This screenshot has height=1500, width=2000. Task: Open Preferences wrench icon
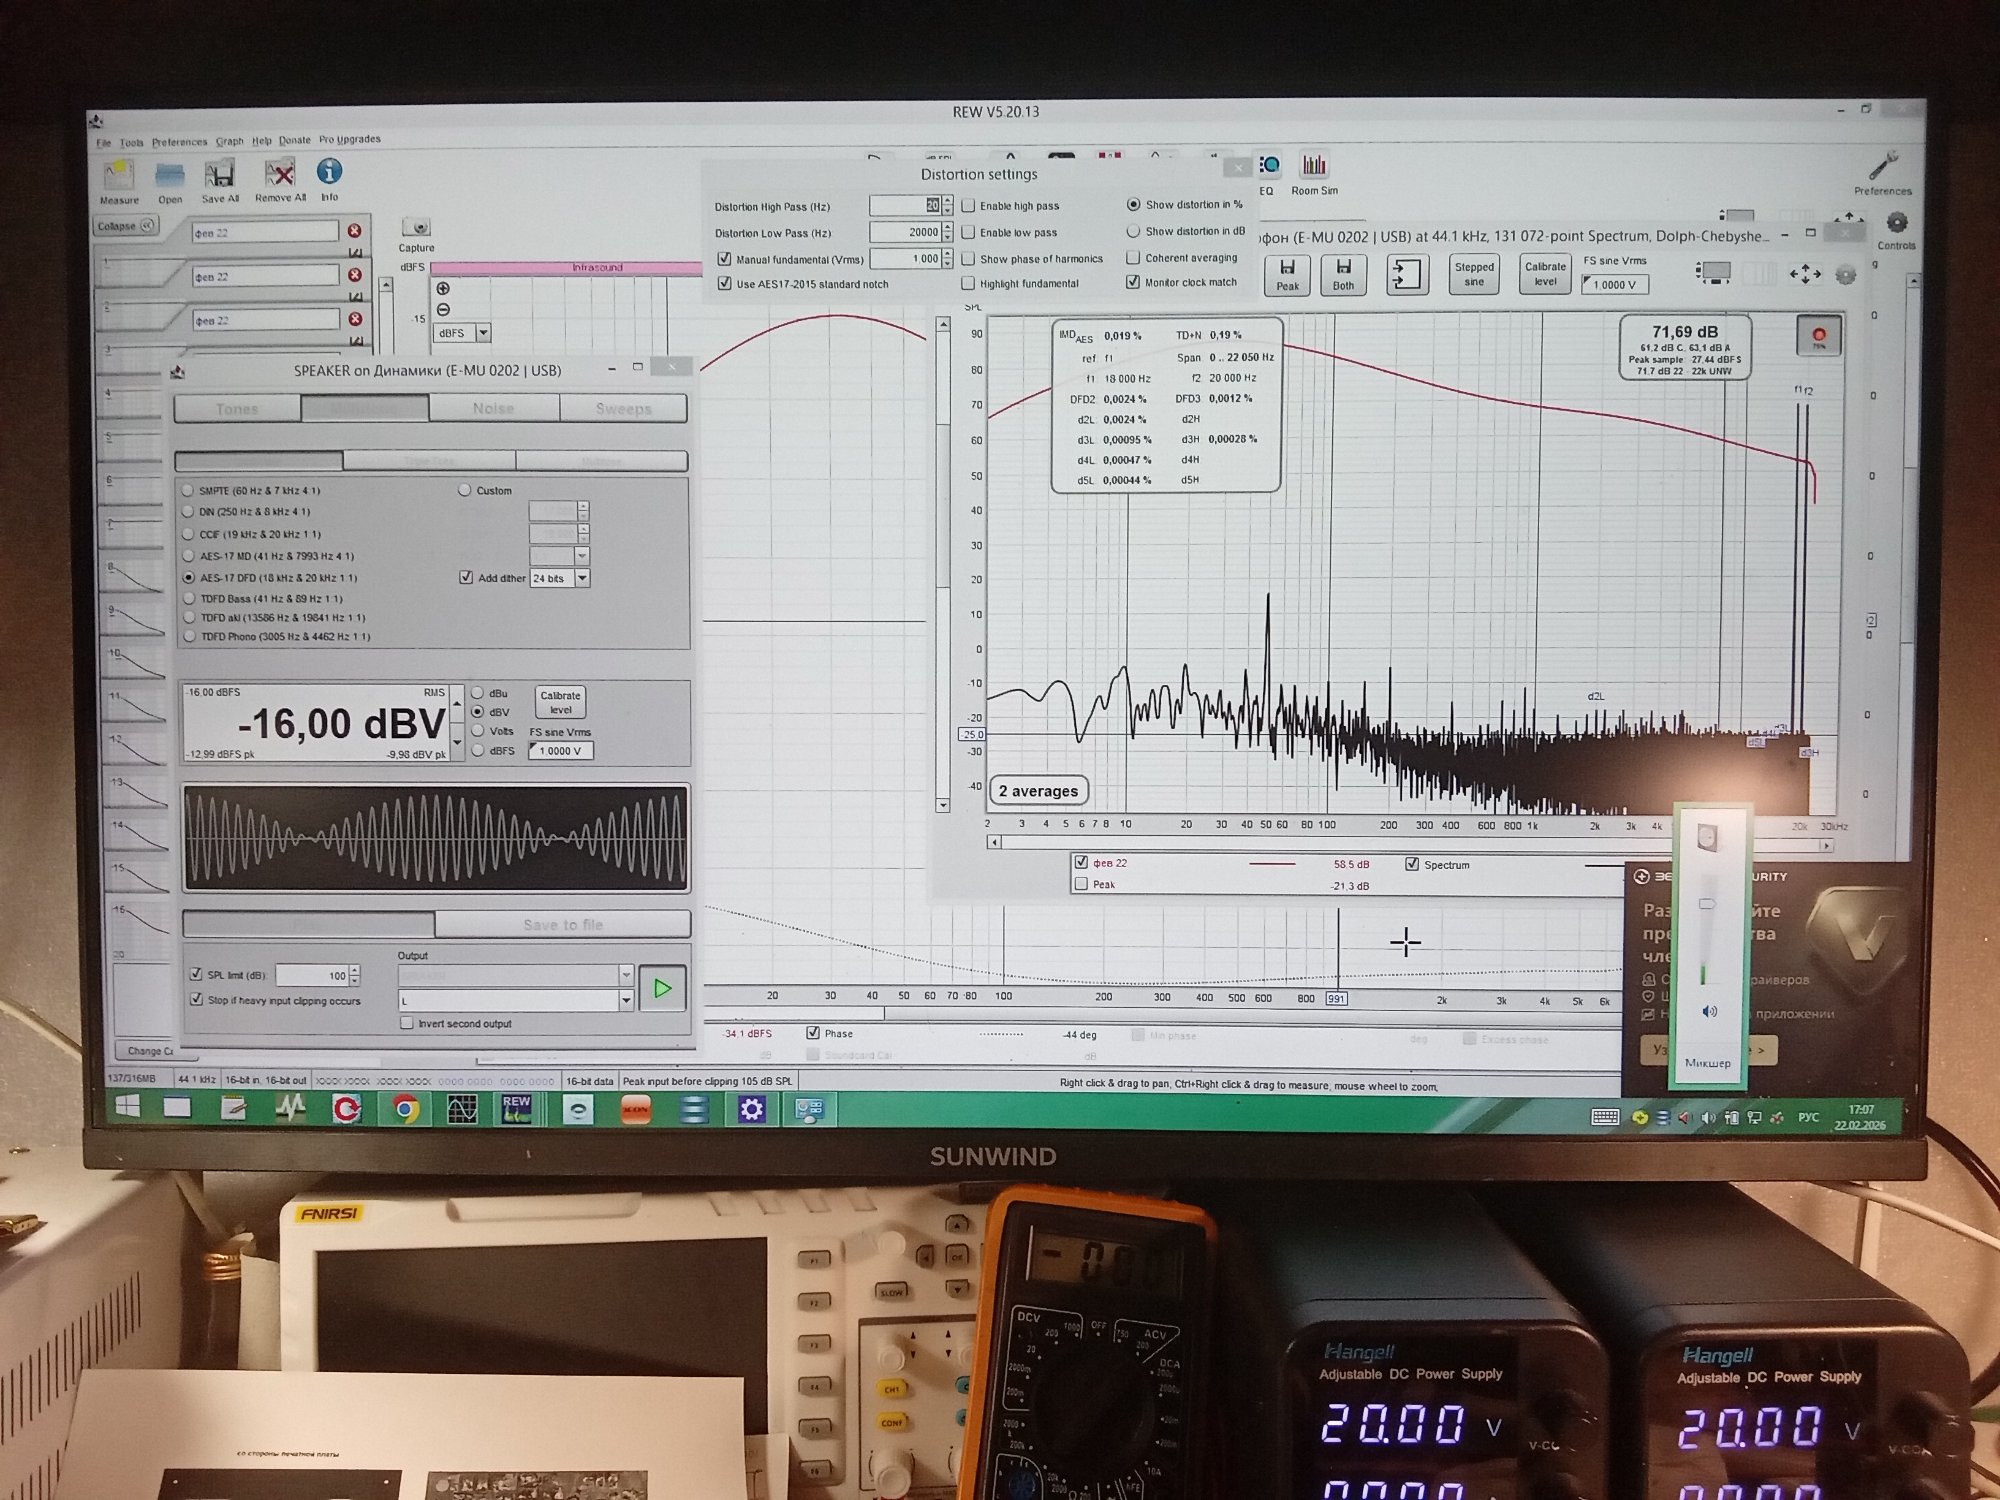pyautogui.click(x=1883, y=166)
